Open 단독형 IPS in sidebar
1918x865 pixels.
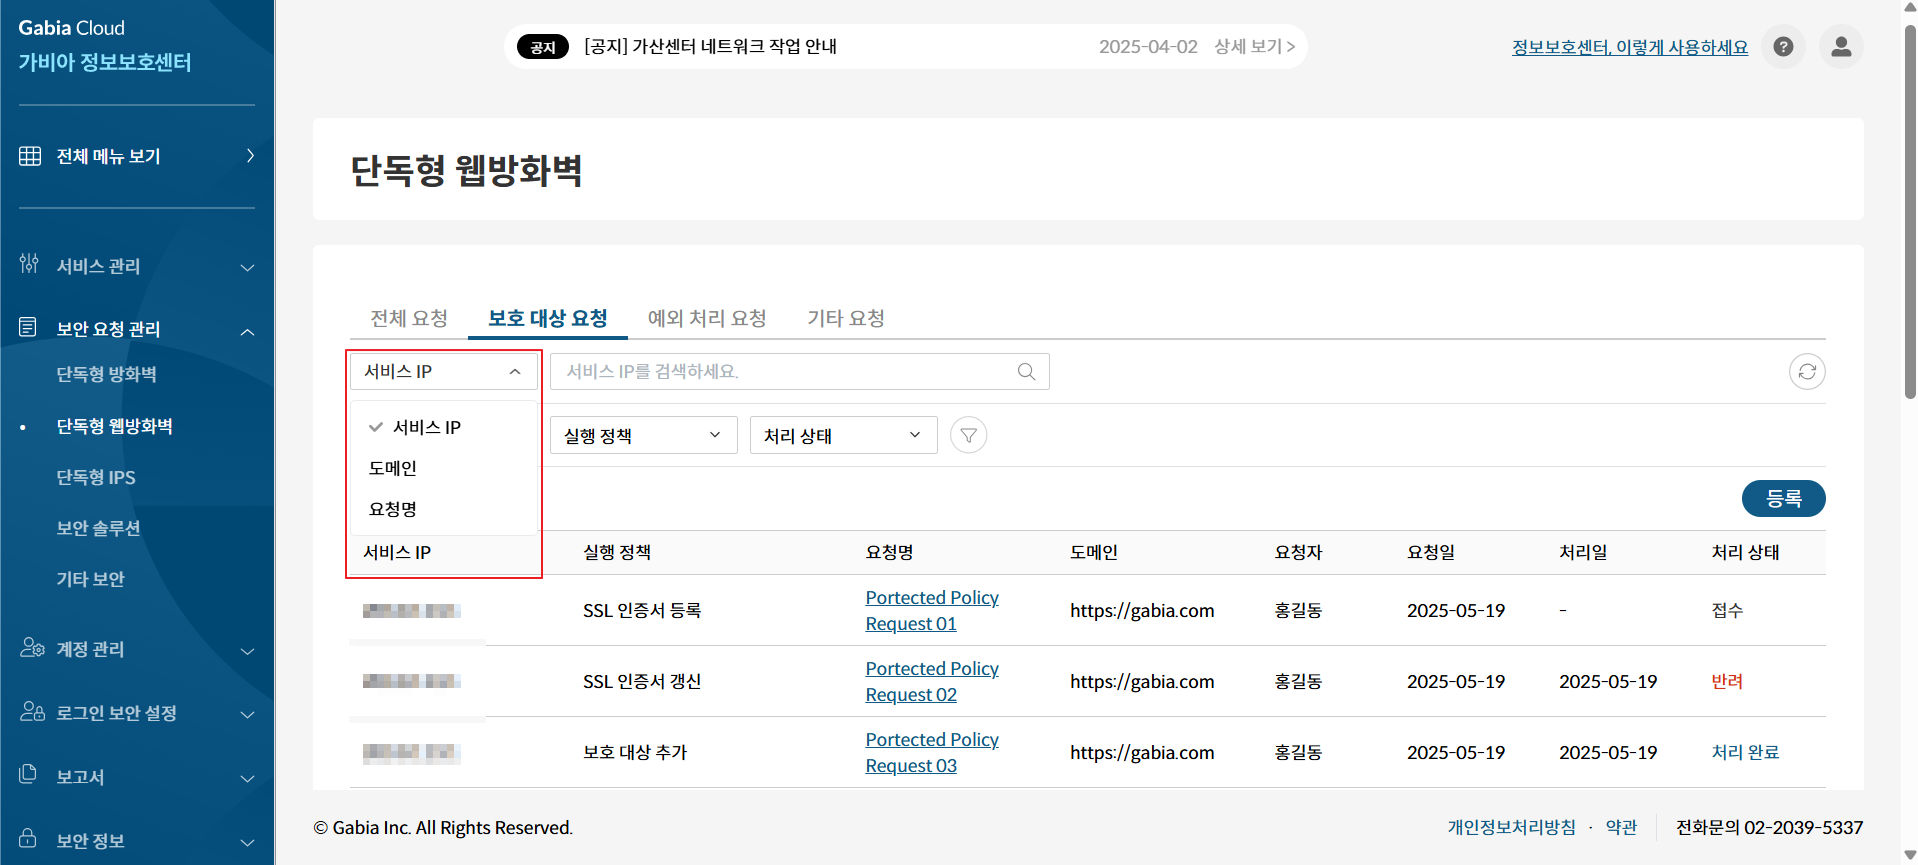pos(96,477)
